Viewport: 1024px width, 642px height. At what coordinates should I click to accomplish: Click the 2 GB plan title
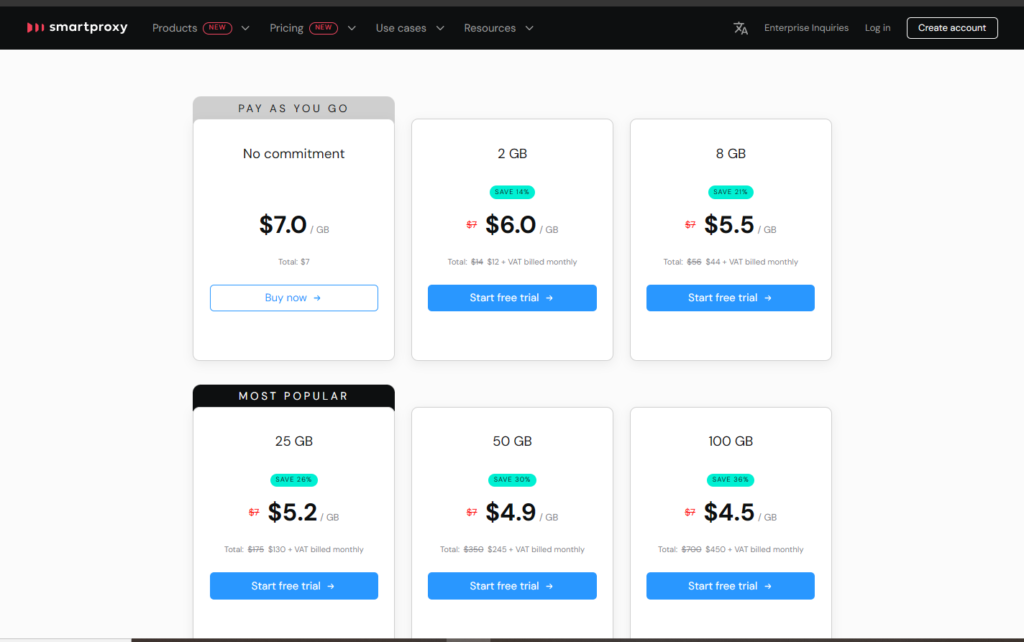click(x=512, y=153)
